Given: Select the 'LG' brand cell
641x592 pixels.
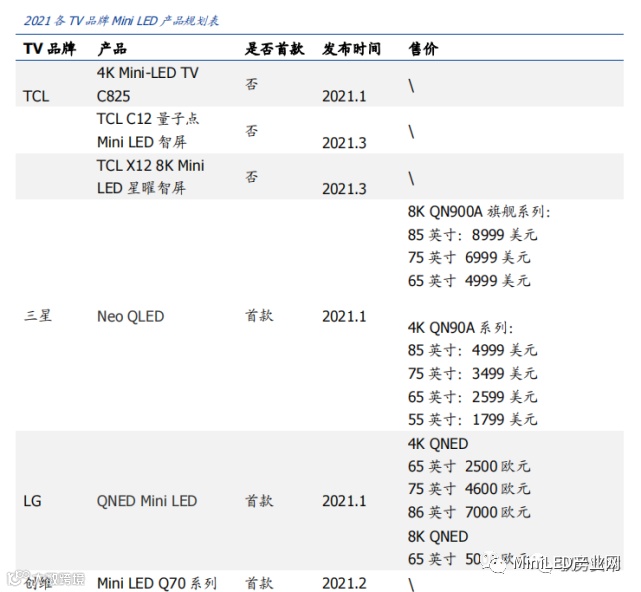Looking at the screenshot, I should [32, 501].
